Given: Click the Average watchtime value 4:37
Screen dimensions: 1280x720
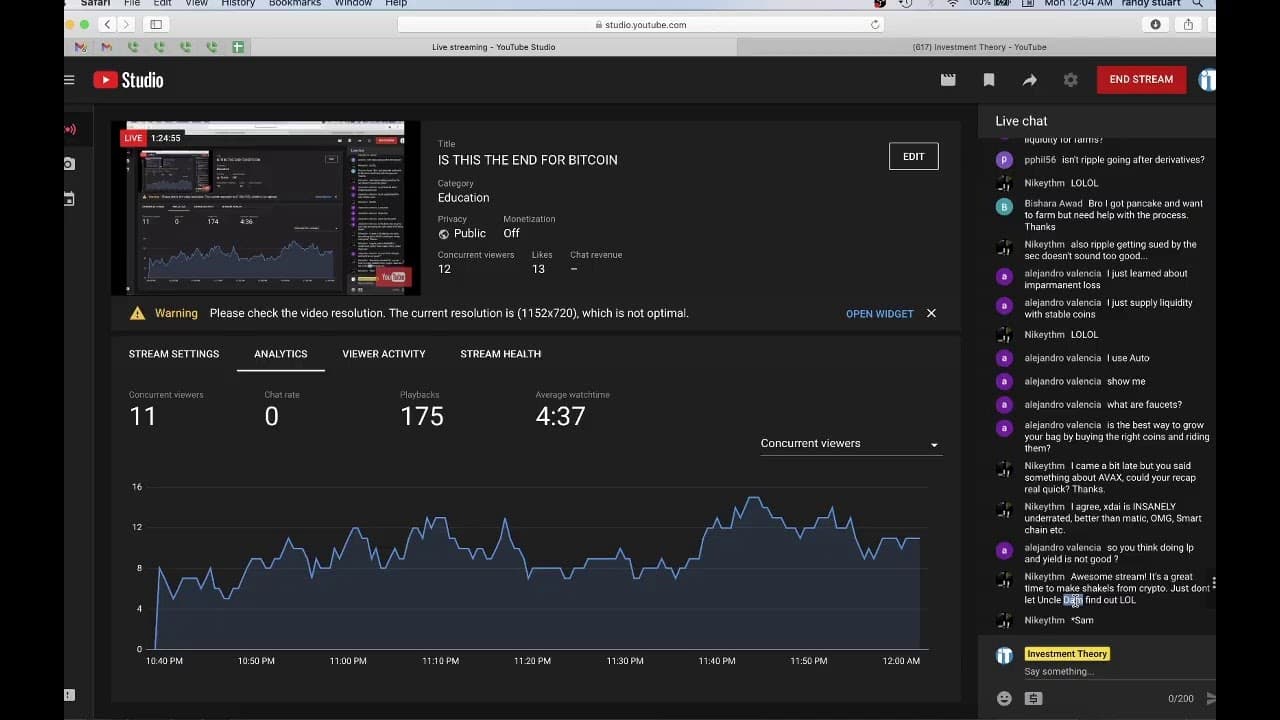Looking at the screenshot, I should (560, 417).
